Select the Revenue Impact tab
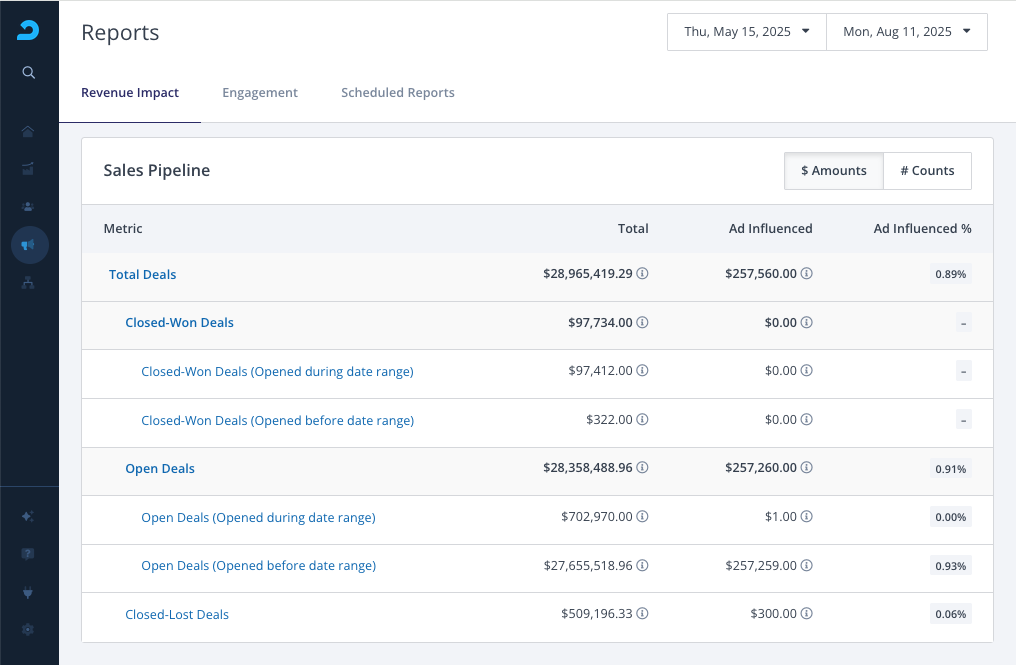The height and width of the screenshot is (665, 1016). point(130,93)
